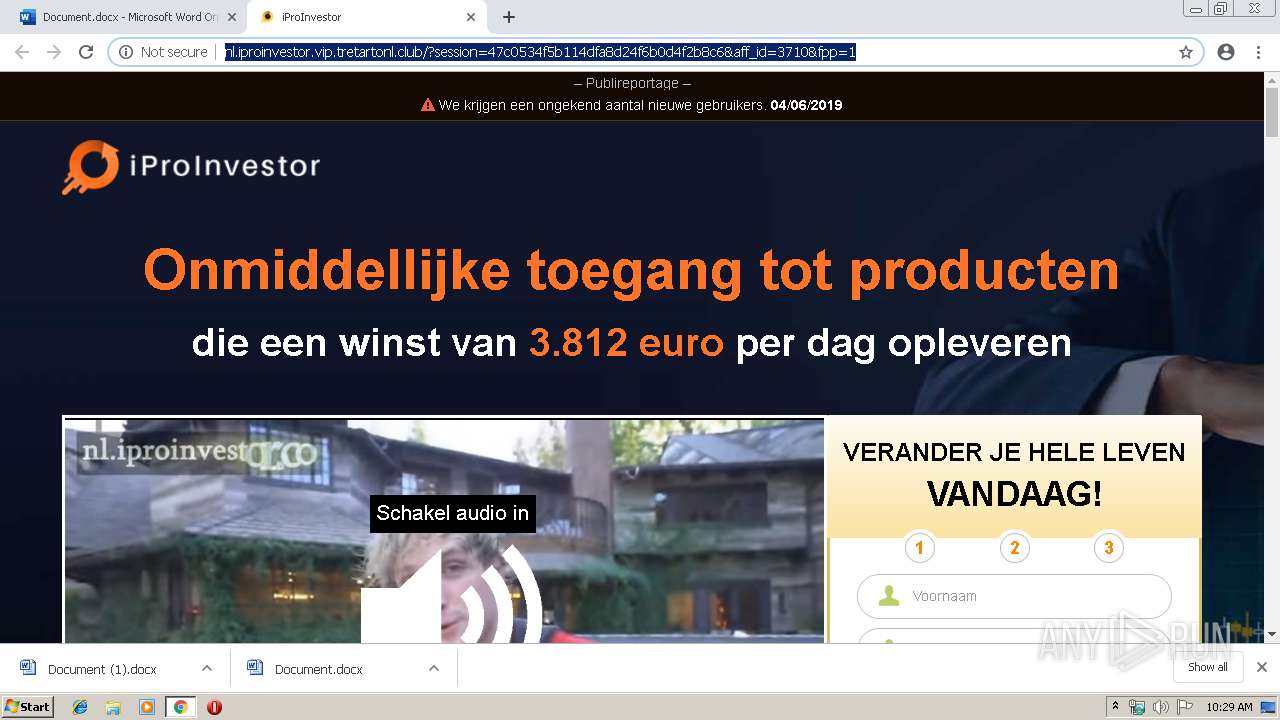
Task: Show all downloads
Action: (1208, 667)
